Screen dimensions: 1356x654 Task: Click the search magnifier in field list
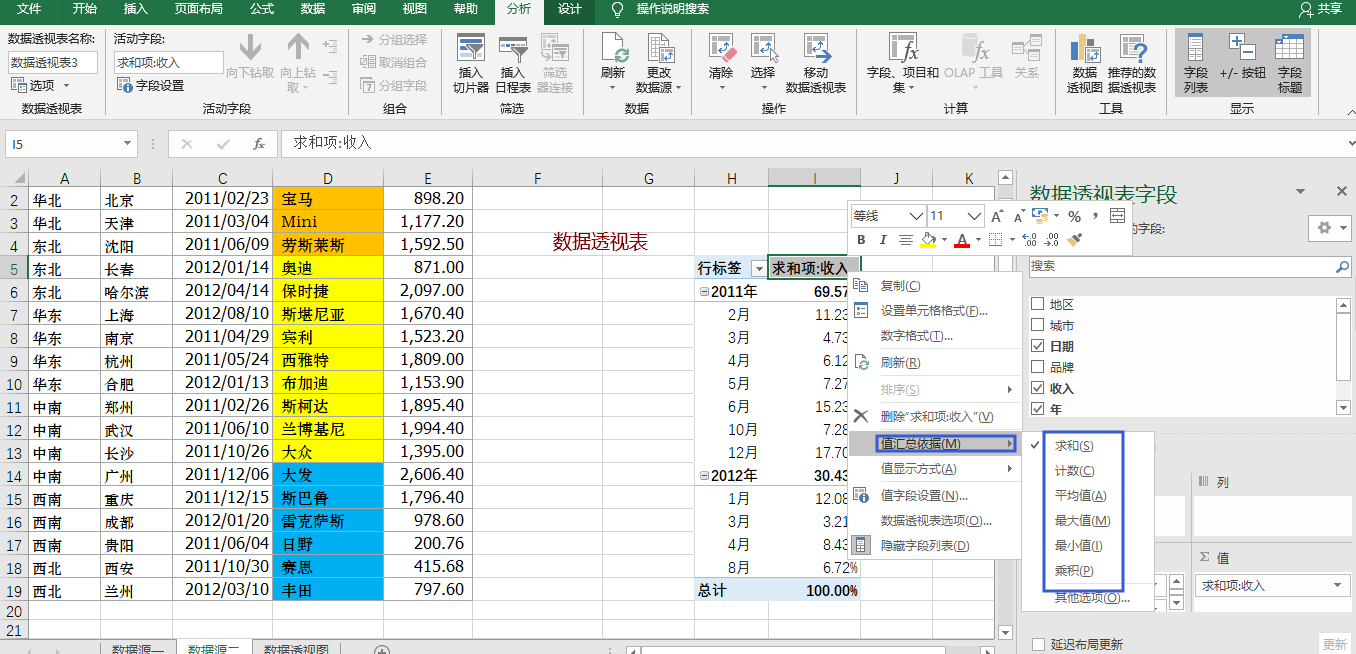tap(1342, 267)
